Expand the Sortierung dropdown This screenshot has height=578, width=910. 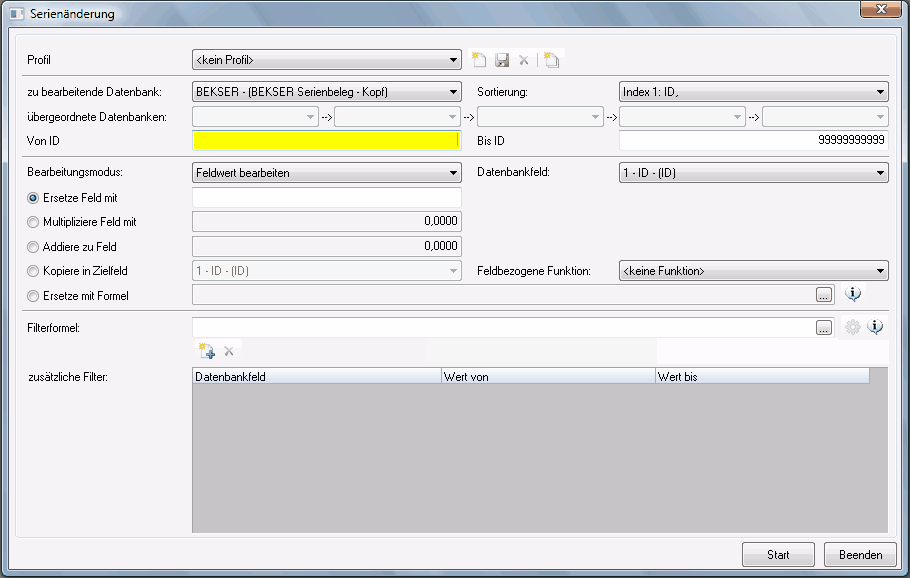753,92
